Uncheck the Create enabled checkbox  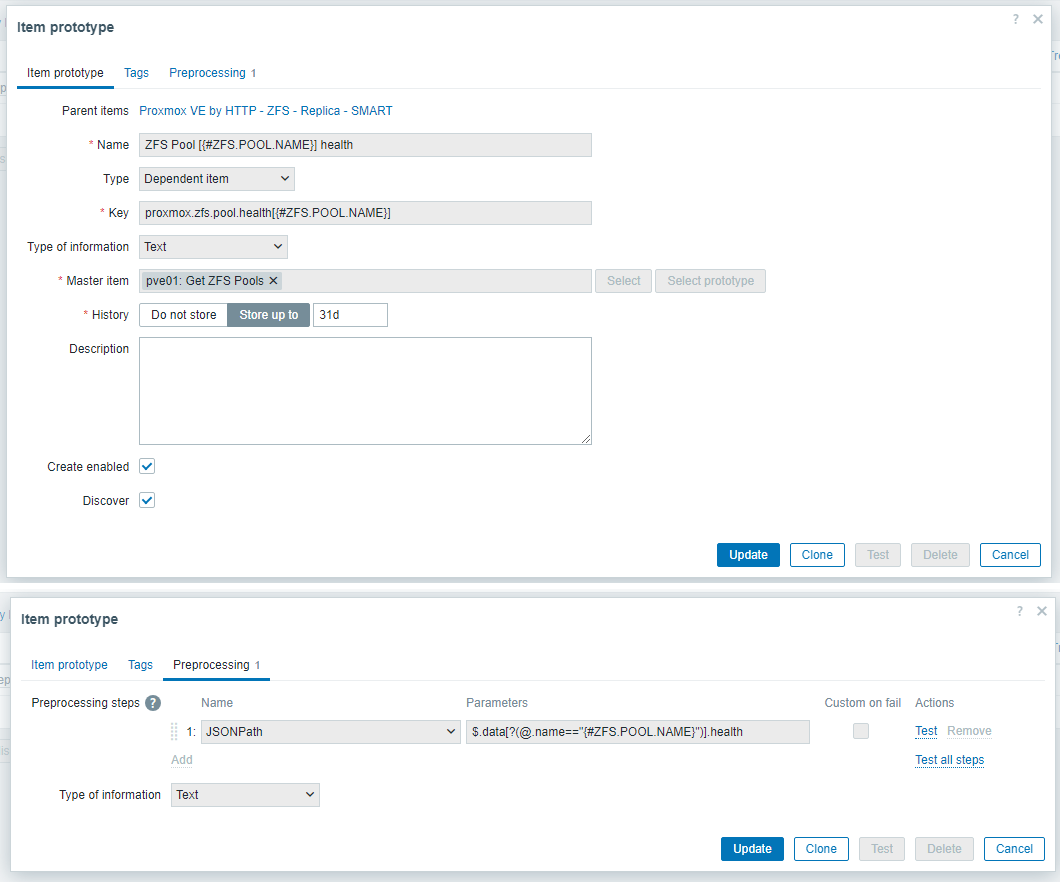146,466
